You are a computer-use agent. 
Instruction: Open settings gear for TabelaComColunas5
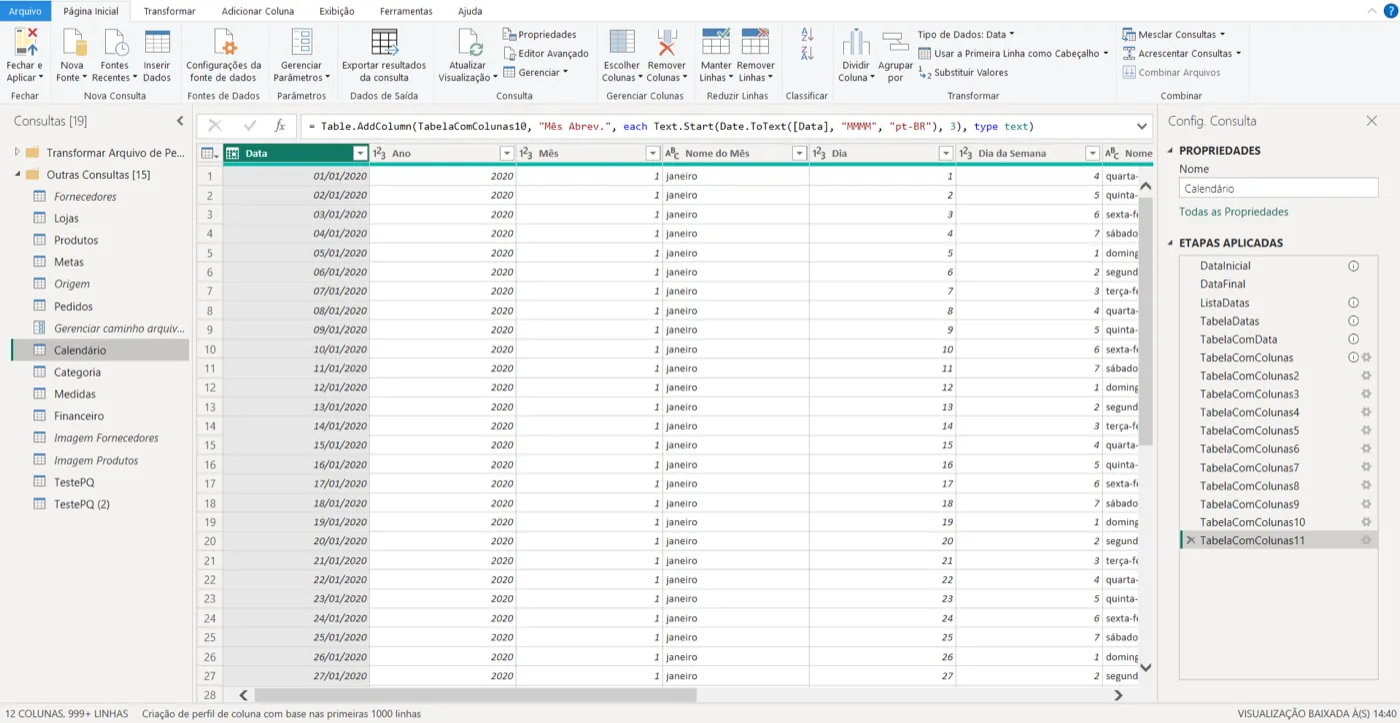click(1366, 430)
